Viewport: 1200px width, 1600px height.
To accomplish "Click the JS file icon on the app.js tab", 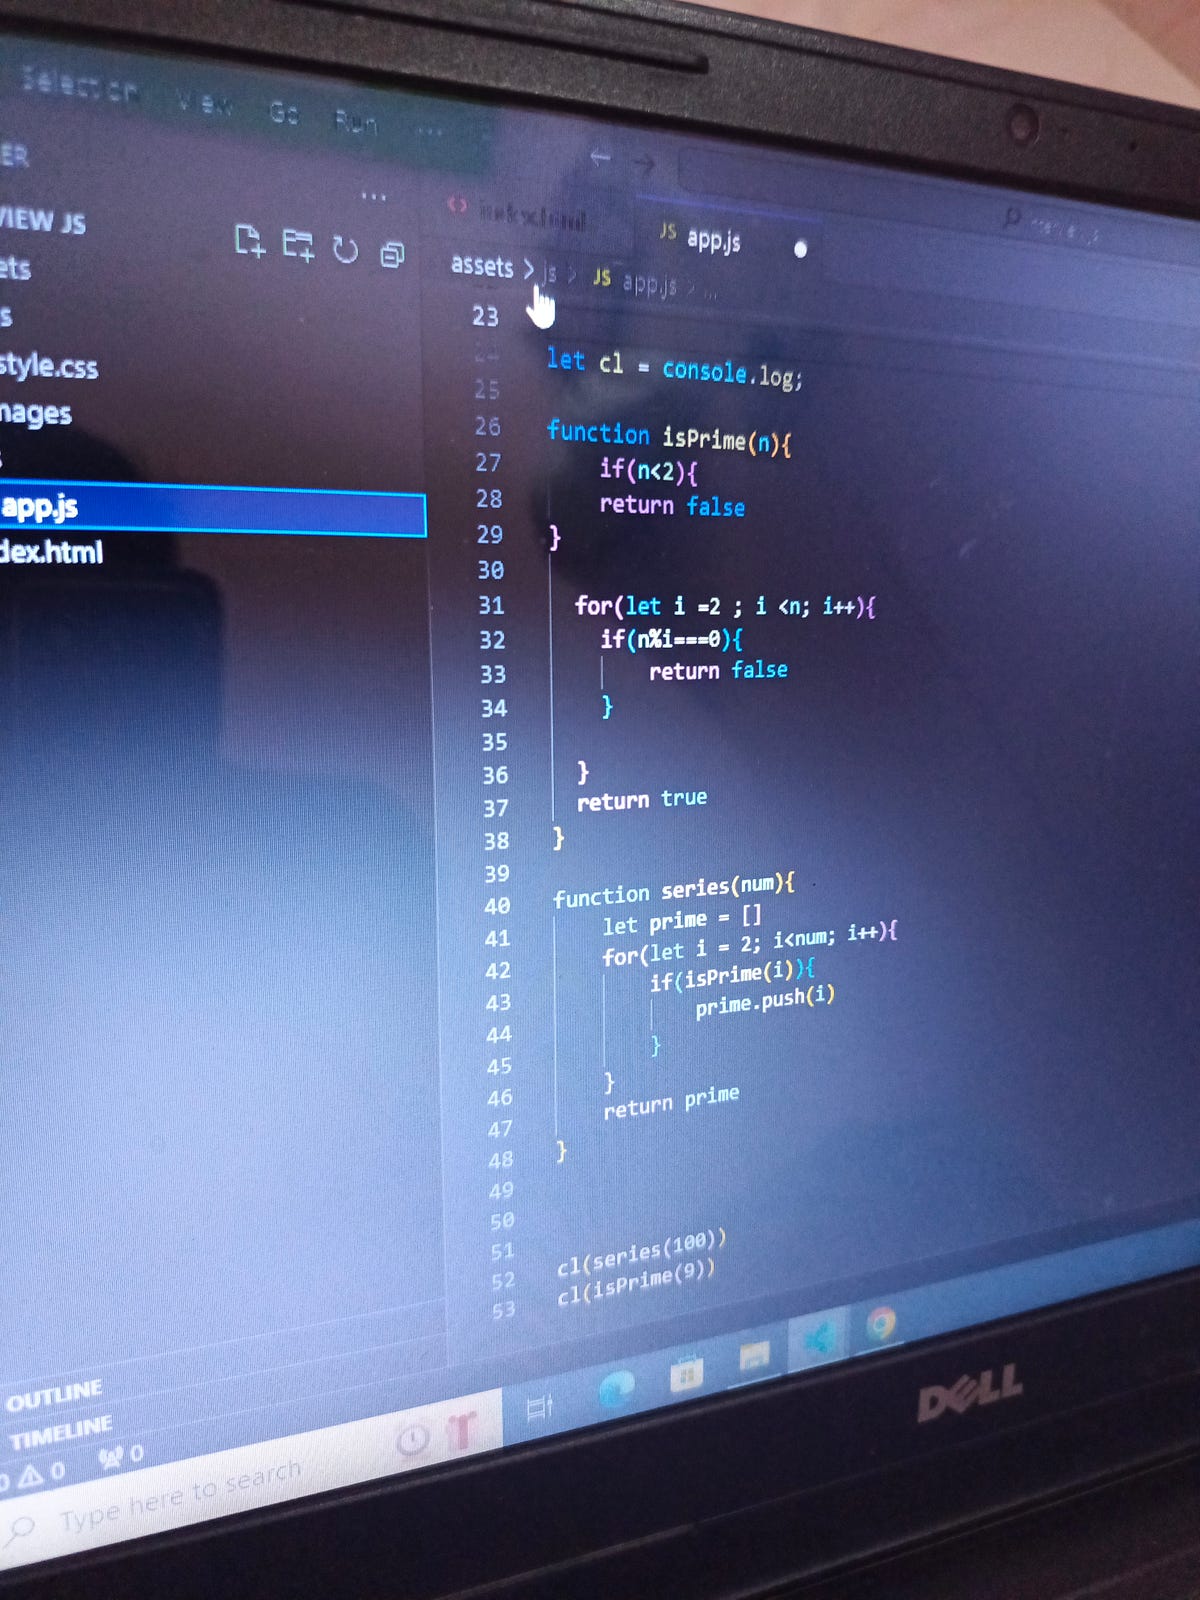I will click(x=668, y=232).
